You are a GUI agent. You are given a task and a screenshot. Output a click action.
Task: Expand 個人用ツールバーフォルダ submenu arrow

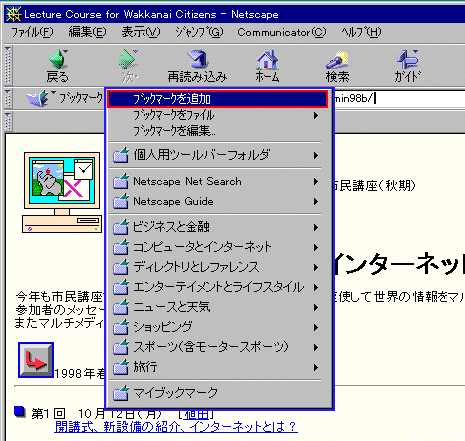(x=316, y=155)
